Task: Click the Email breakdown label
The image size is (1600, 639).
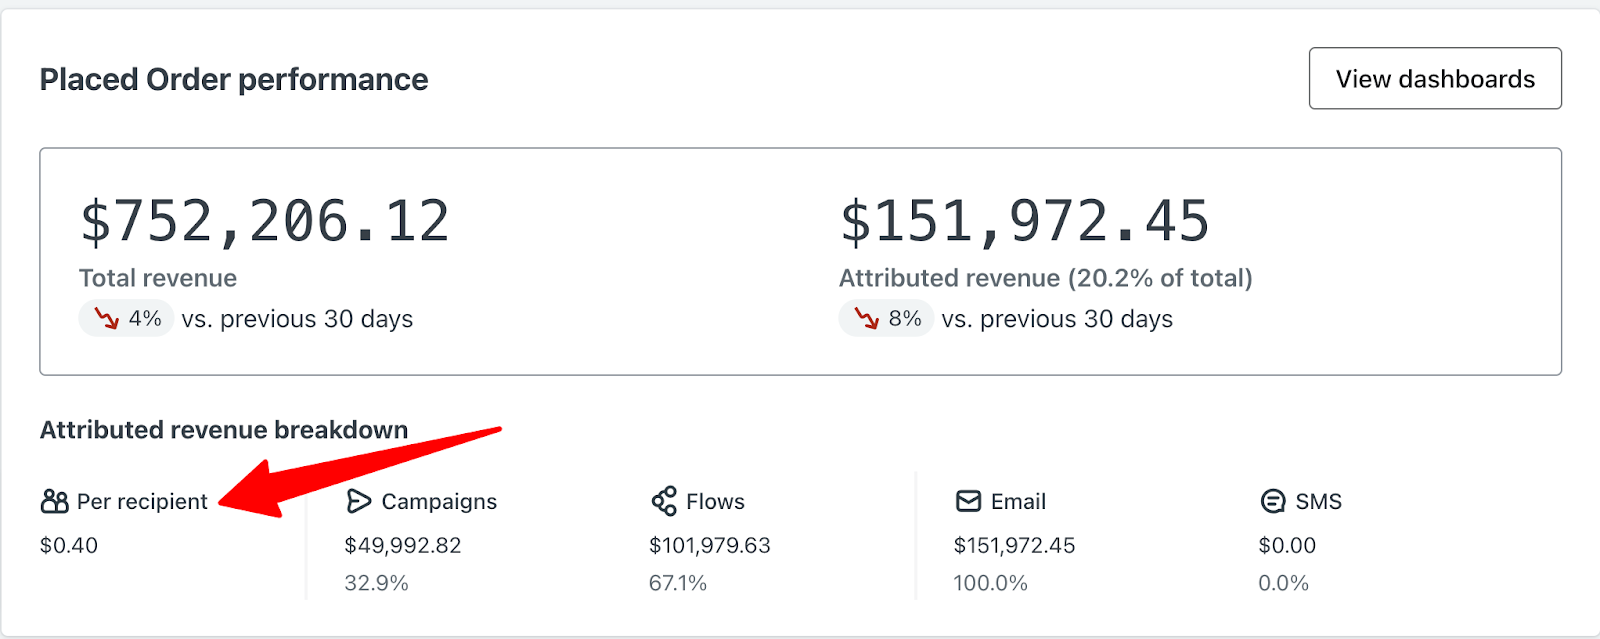Action: click(1018, 501)
